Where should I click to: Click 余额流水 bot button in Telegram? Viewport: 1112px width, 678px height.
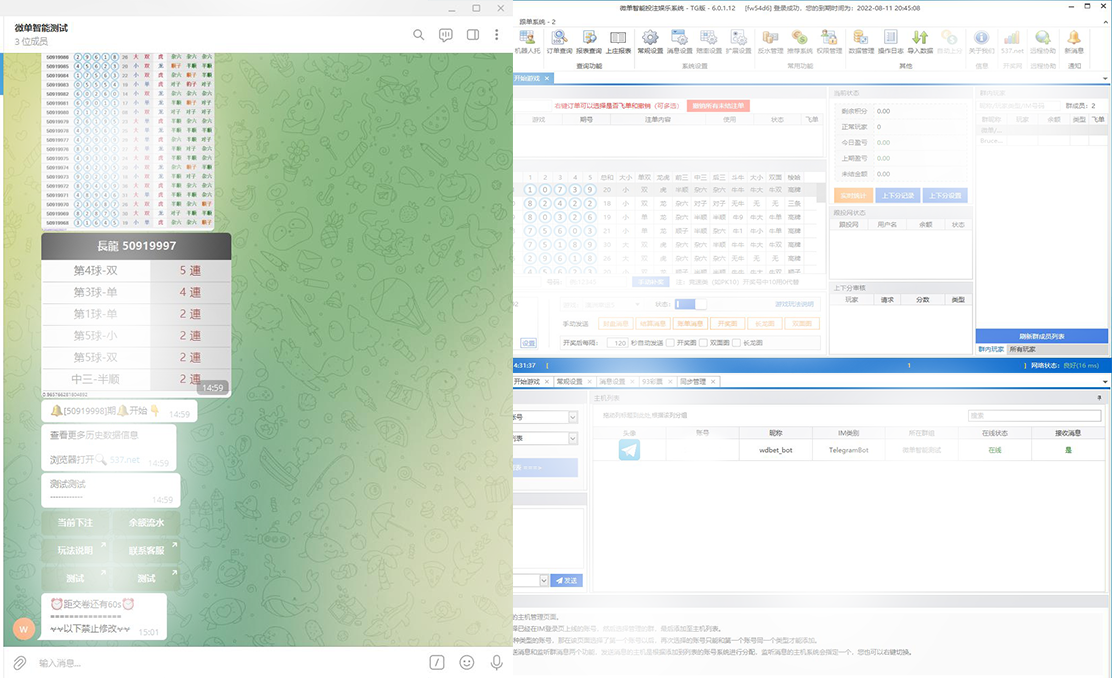[146, 523]
